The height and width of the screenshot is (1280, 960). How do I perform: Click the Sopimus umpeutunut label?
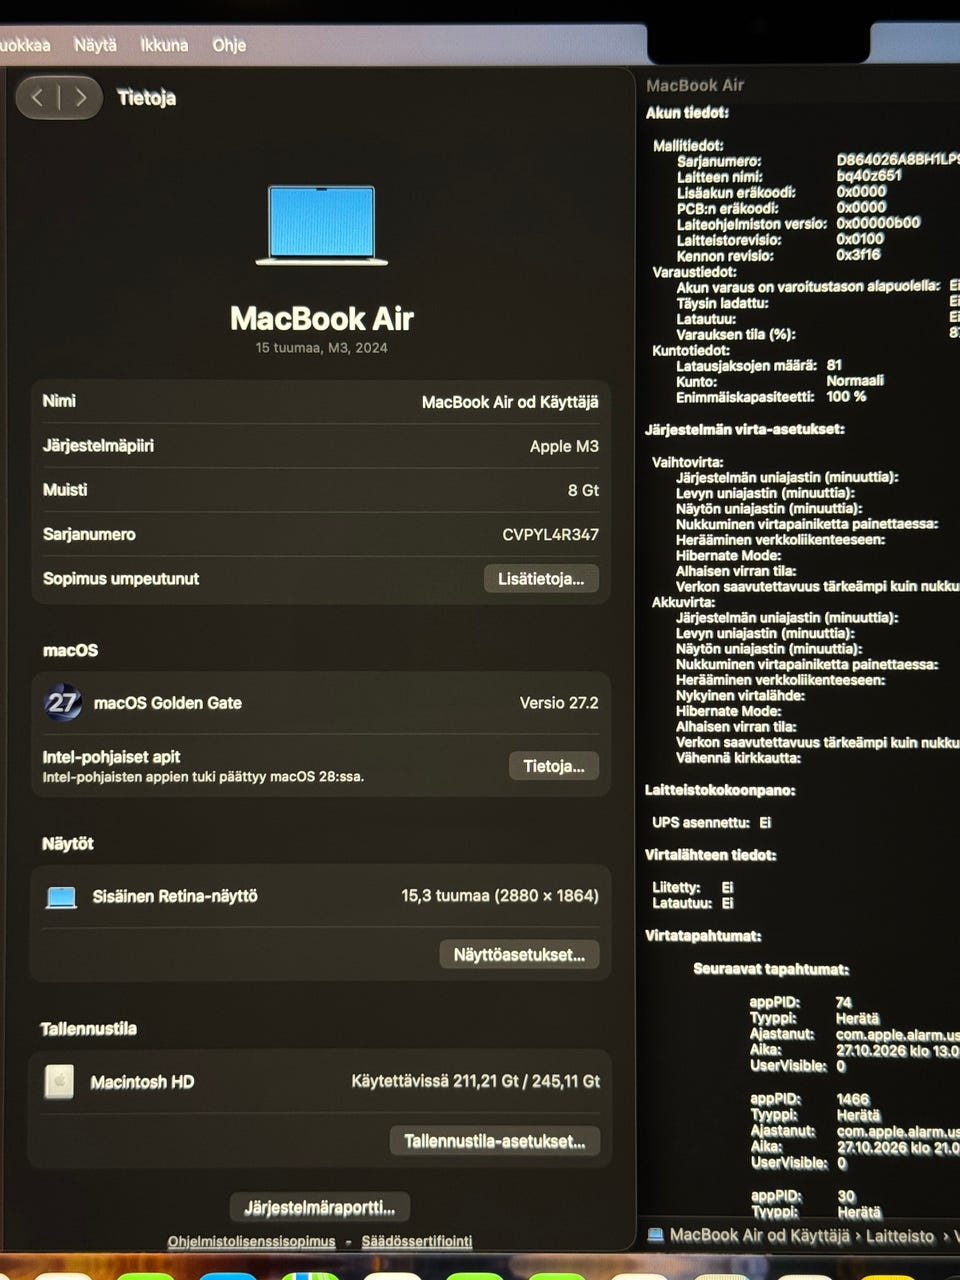click(121, 579)
